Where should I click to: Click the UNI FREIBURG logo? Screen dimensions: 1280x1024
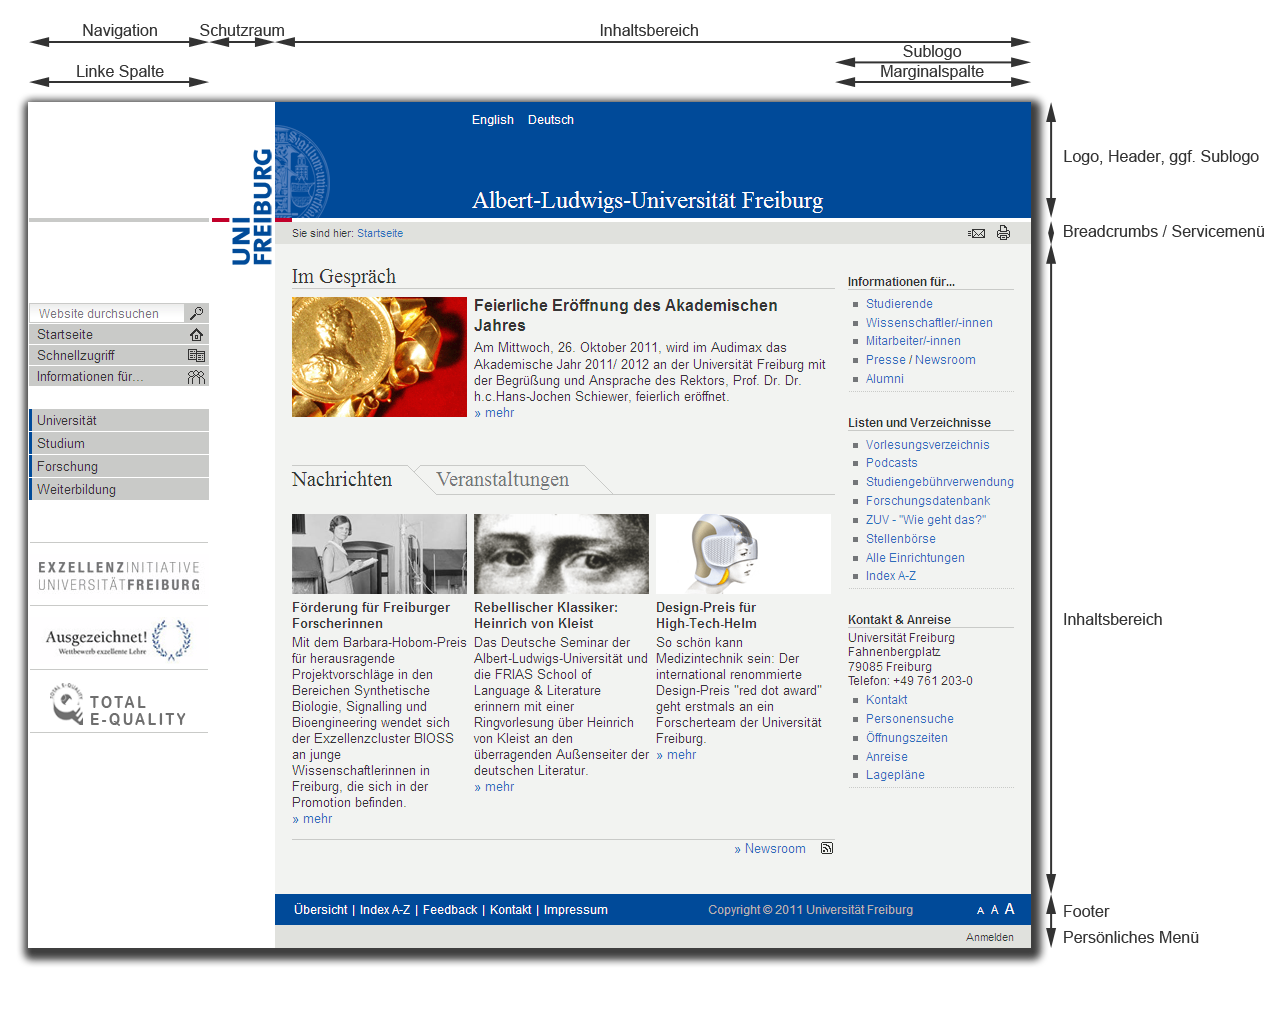(252, 207)
